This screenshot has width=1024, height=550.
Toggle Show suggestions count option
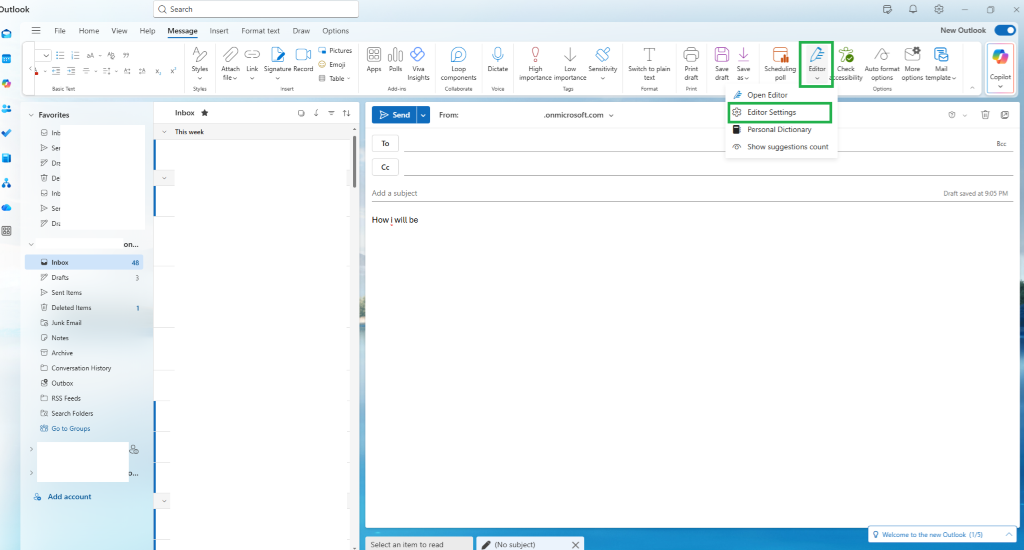pyautogui.click(x=781, y=147)
